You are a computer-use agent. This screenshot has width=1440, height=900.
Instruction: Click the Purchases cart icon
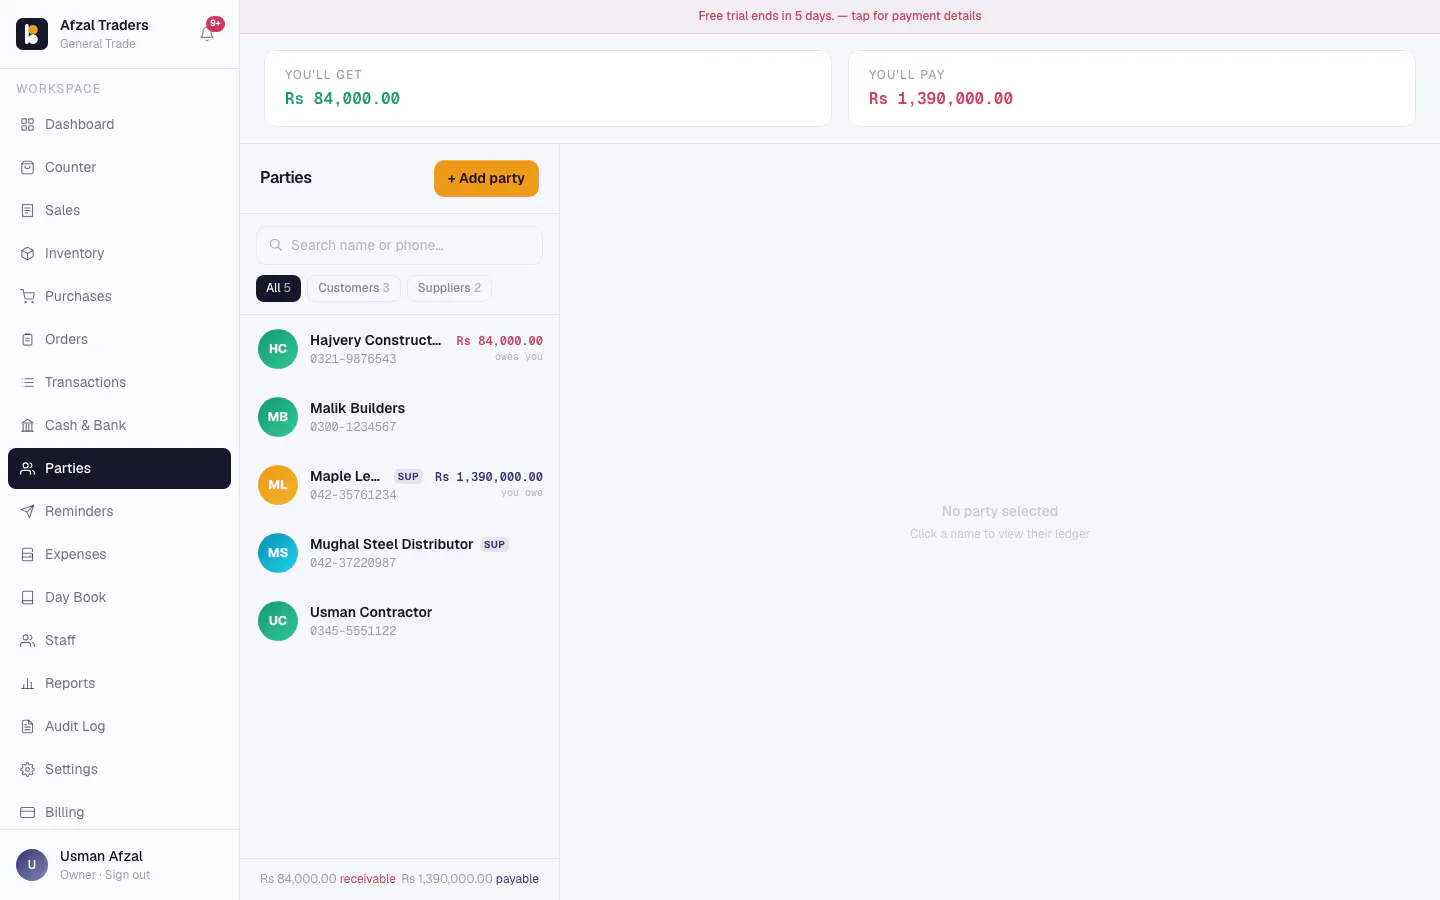click(x=28, y=297)
